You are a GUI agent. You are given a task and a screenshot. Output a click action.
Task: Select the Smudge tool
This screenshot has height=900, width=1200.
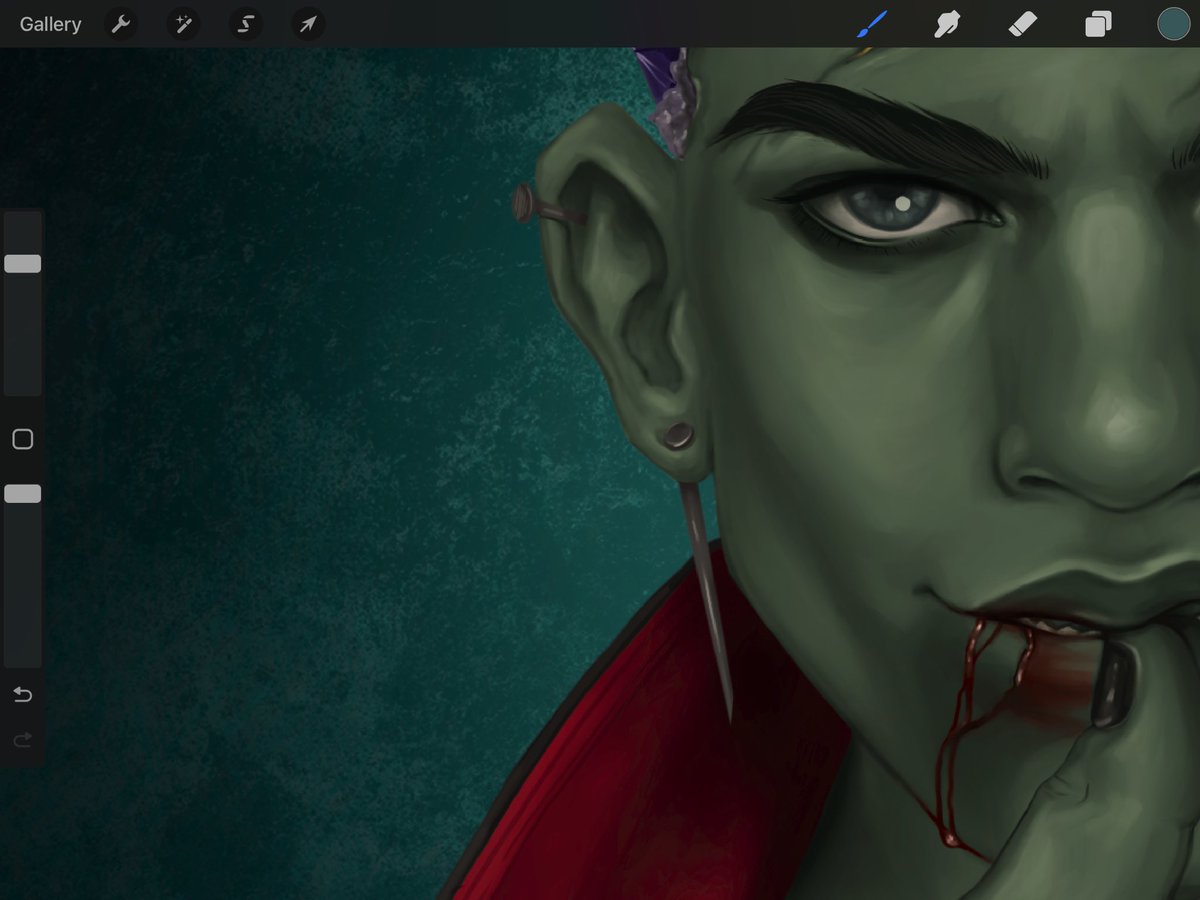(947, 24)
